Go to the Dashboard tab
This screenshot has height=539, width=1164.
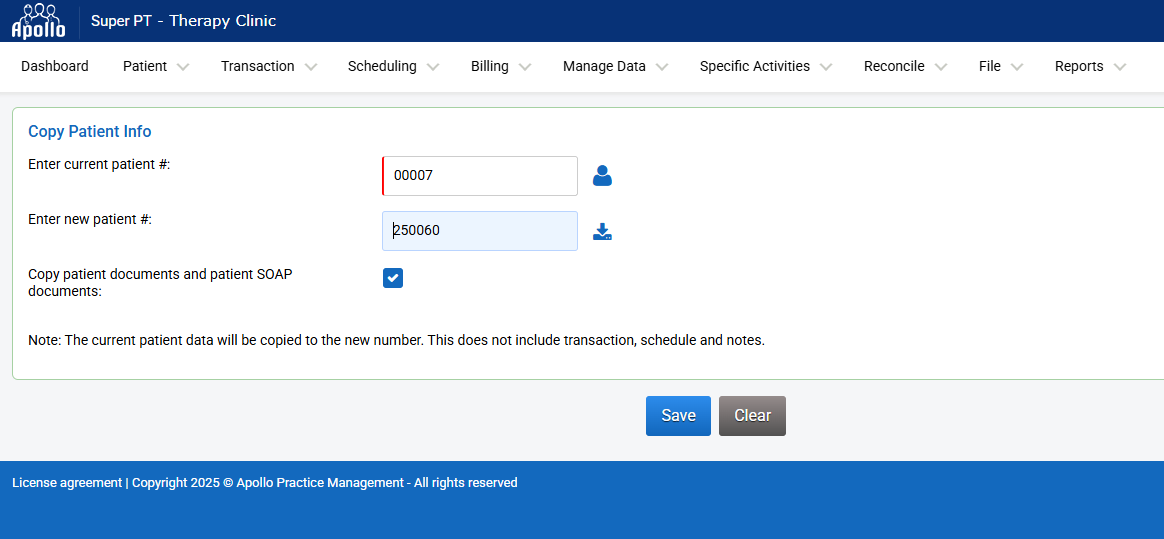[55, 67]
